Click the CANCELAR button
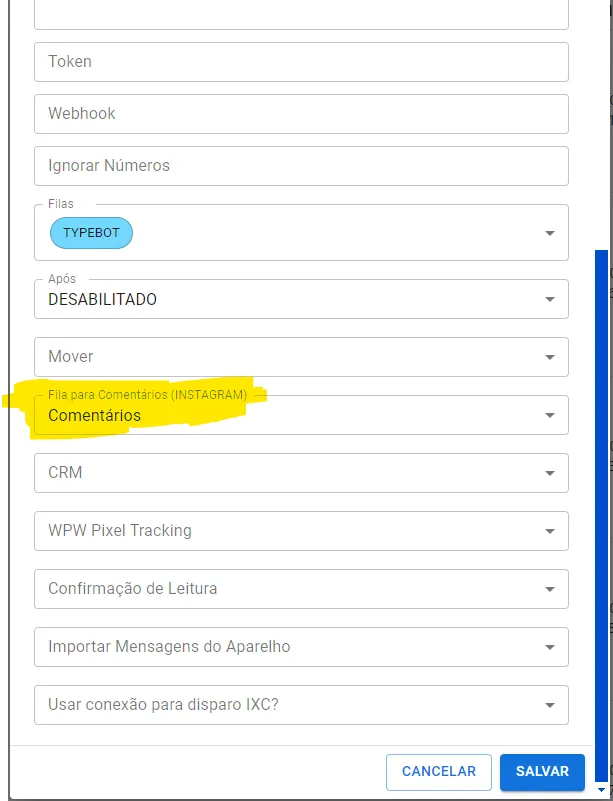Screen dimensions: 613x801 439,772
